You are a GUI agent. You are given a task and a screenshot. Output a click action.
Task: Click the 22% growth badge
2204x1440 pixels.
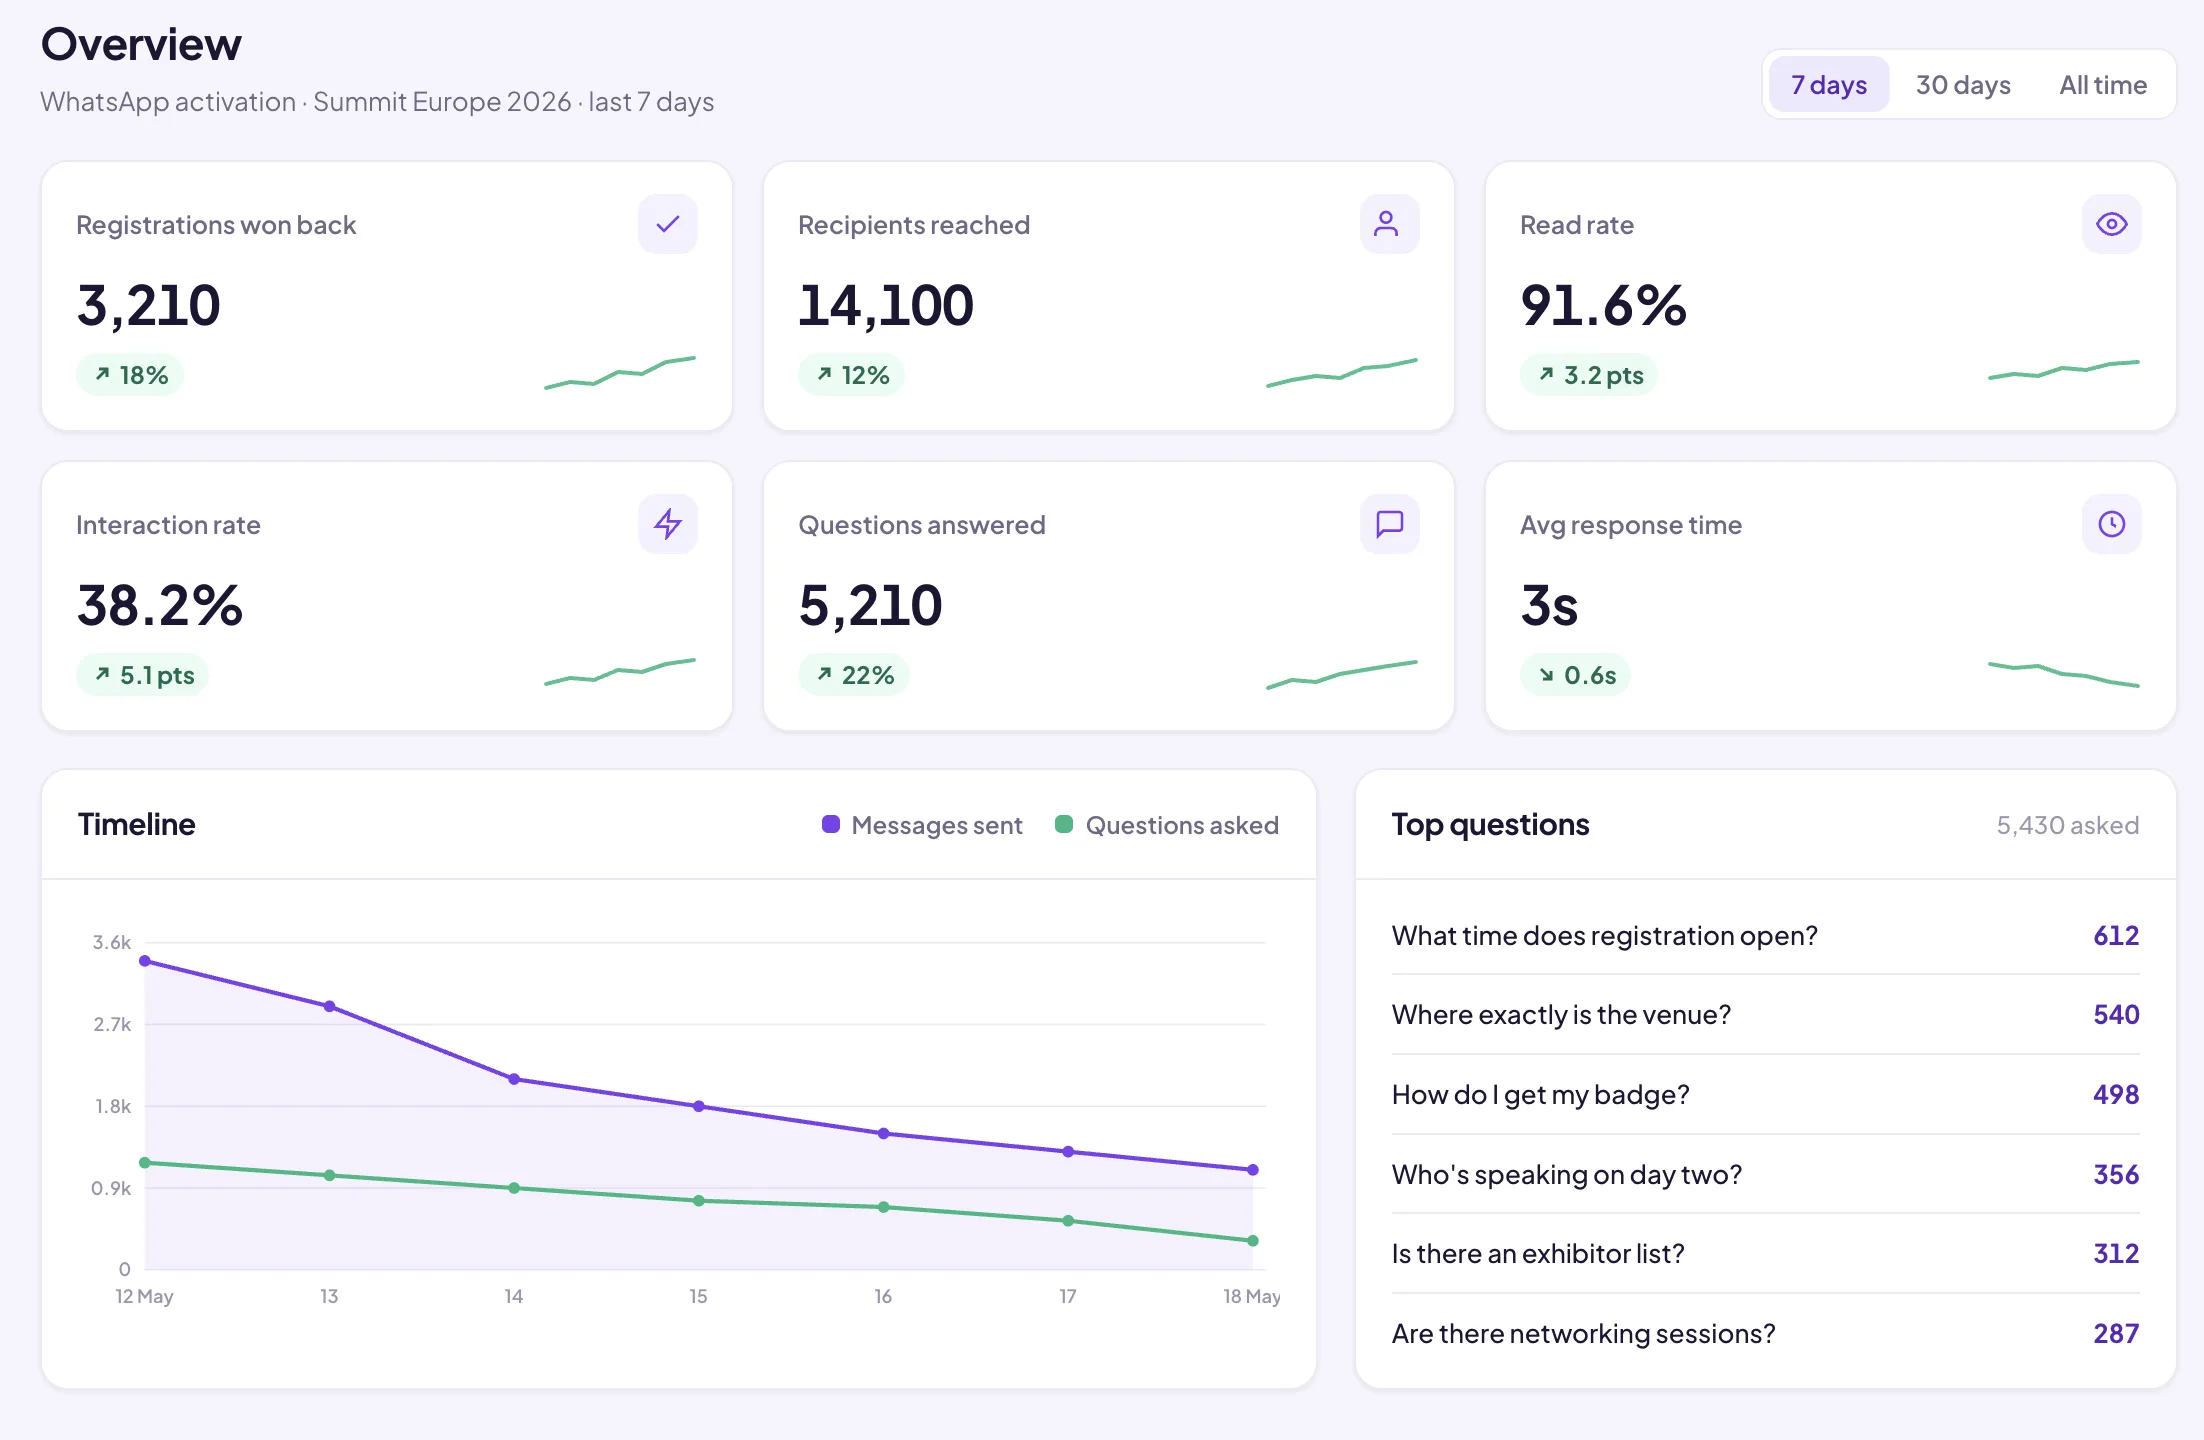tap(854, 675)
